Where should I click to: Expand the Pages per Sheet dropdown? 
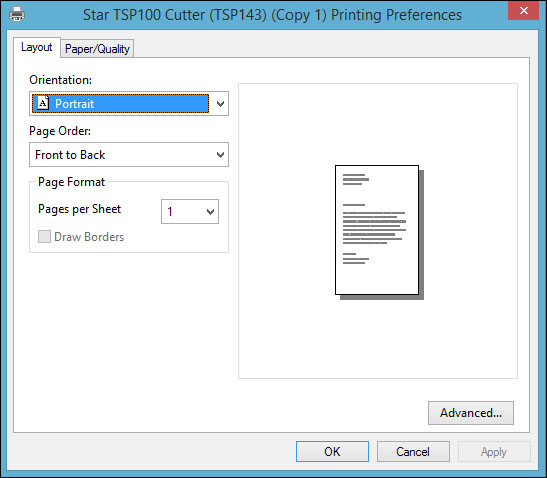[190, 211]
